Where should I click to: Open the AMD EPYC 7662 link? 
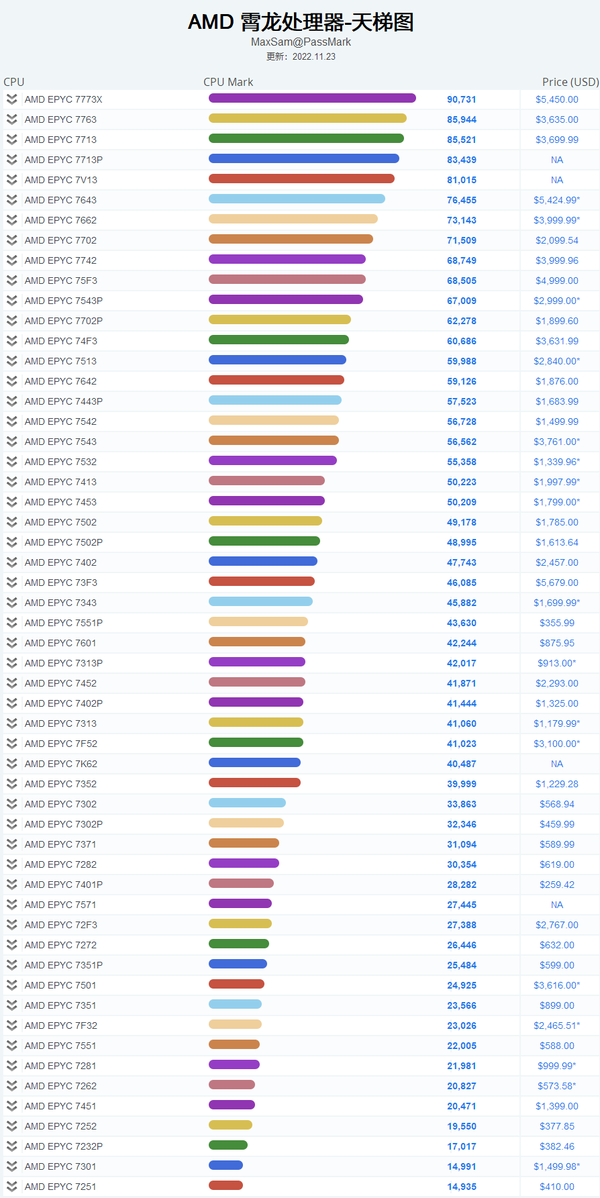[60, 220]
